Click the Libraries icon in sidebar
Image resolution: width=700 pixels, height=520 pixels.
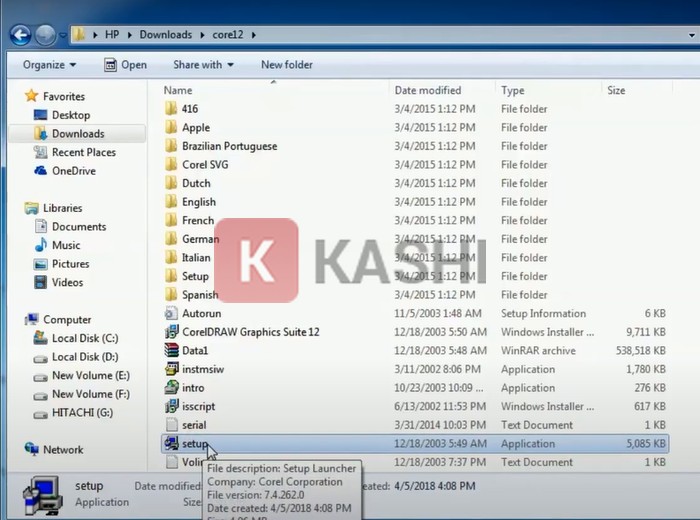click(31, 208)
